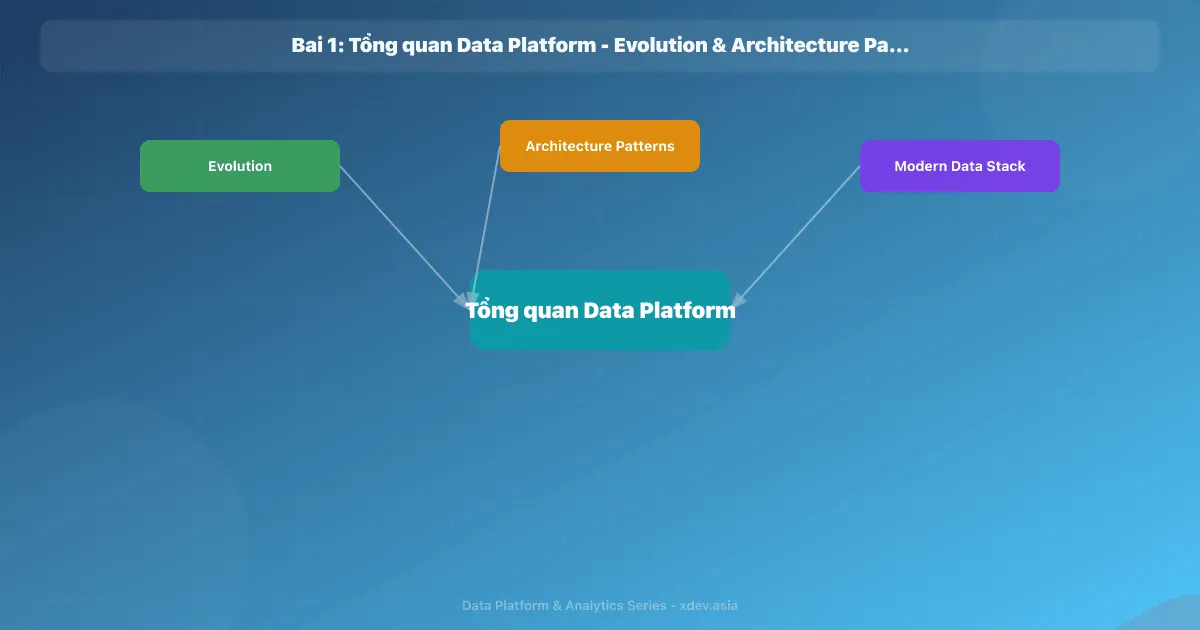
Task: Click the central Tổng quan Data Platform box
Action: [600, 310]
